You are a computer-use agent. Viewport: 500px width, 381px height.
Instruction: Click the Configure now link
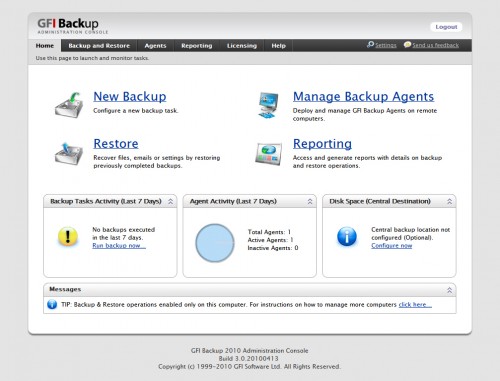(392, 246)
